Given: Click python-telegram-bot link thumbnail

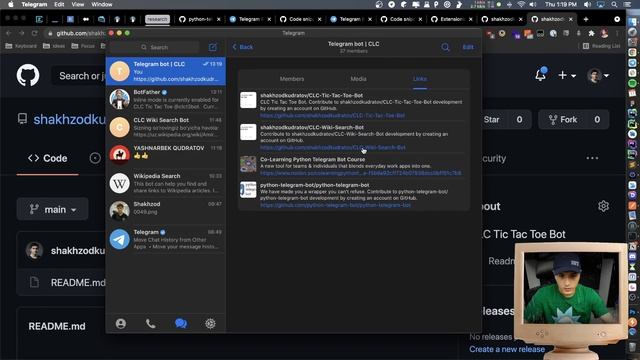Looking at the screenshot, I should coord(248,190).
